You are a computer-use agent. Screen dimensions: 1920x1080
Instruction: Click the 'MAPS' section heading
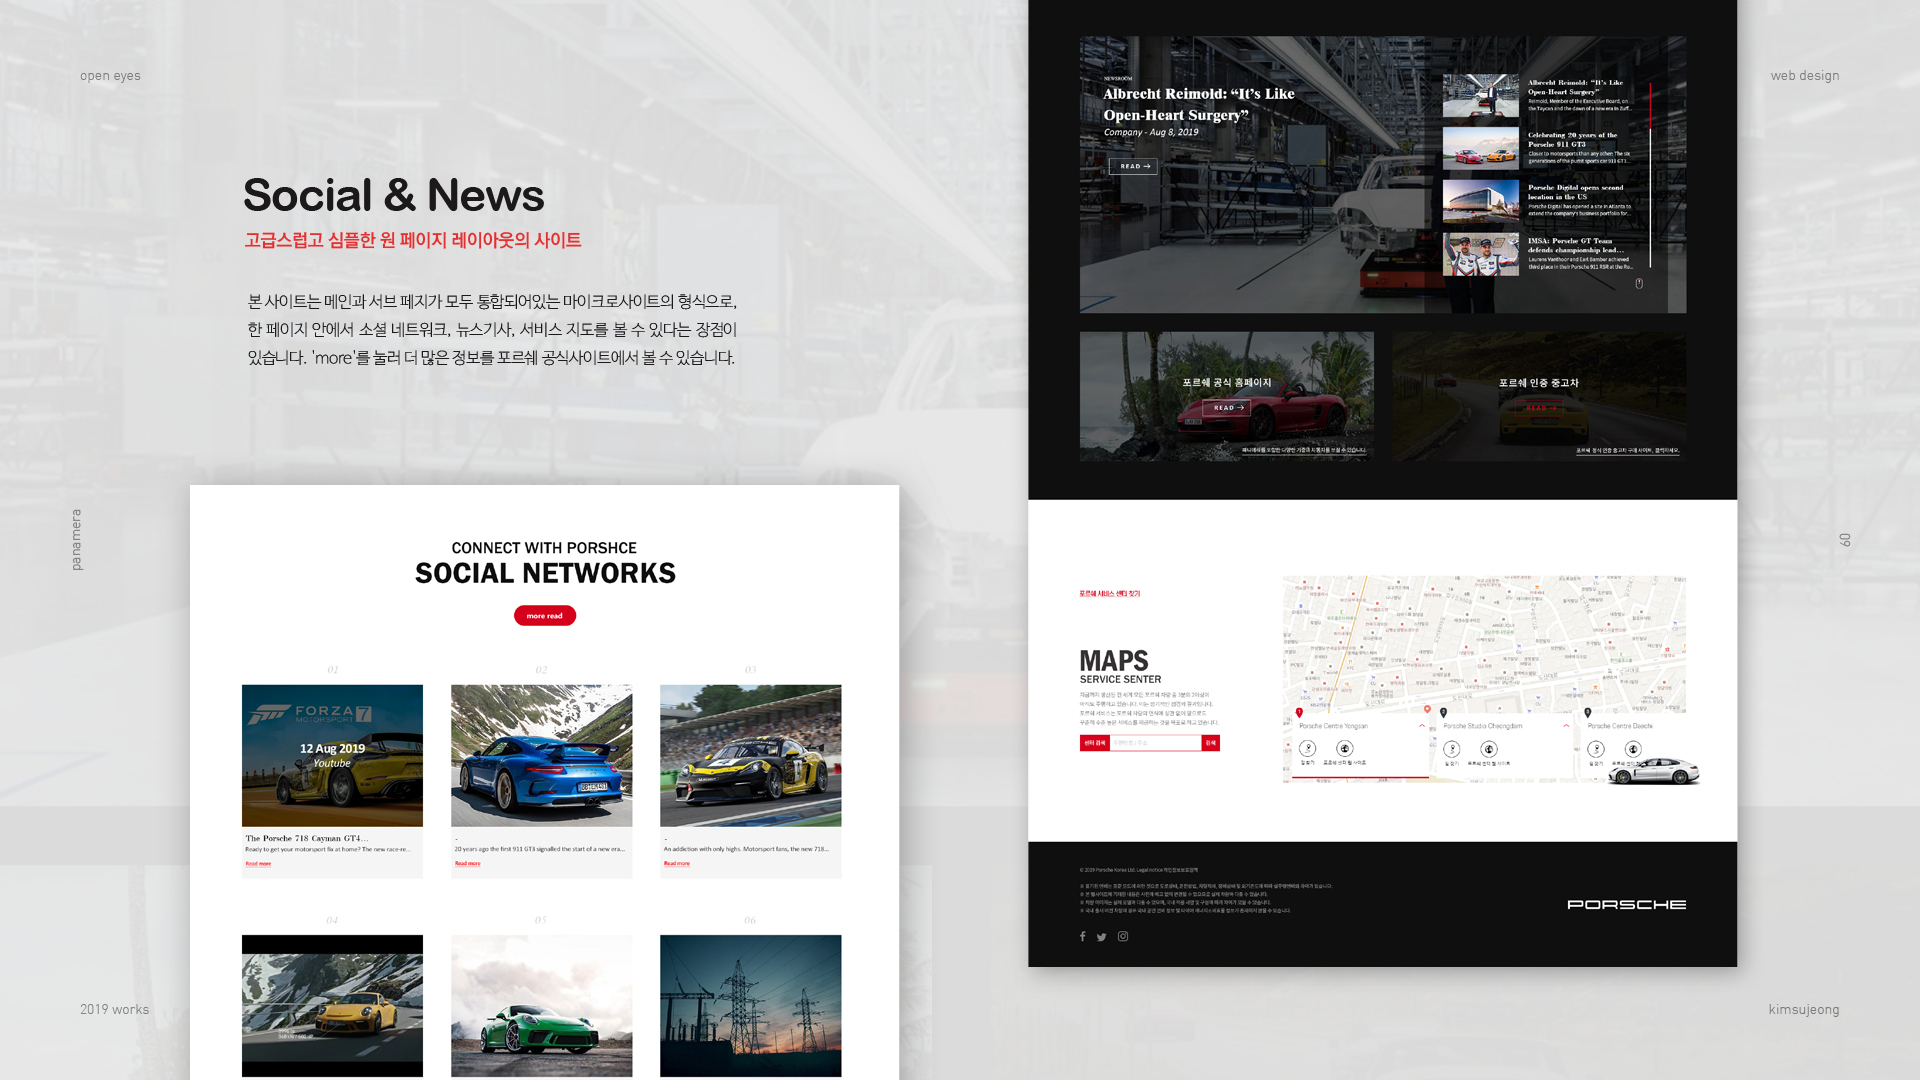click(1114, 661)
